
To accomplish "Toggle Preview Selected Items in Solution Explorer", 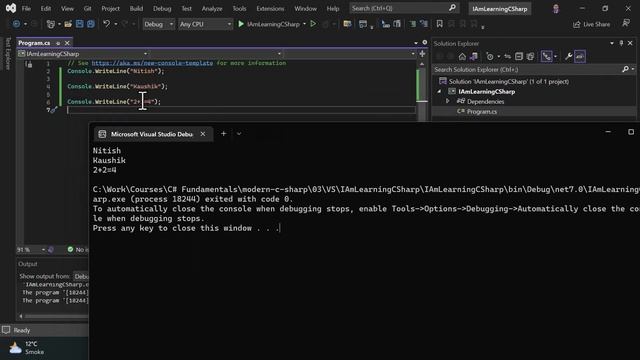I will tap(580, 56).
